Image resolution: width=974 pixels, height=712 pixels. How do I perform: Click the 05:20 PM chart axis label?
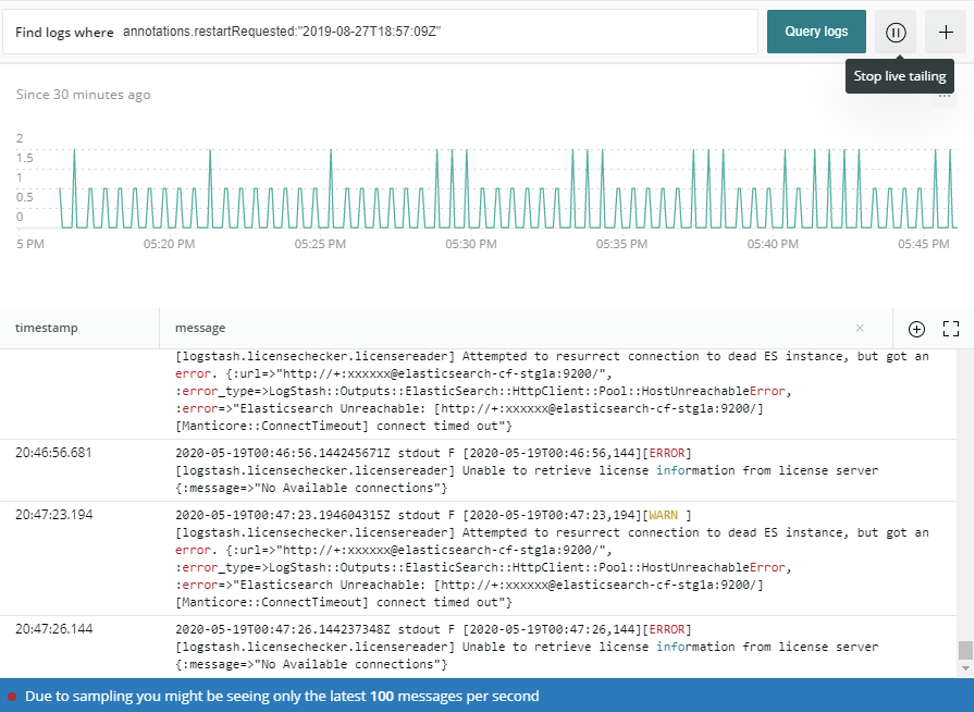[x=169, y=244]
